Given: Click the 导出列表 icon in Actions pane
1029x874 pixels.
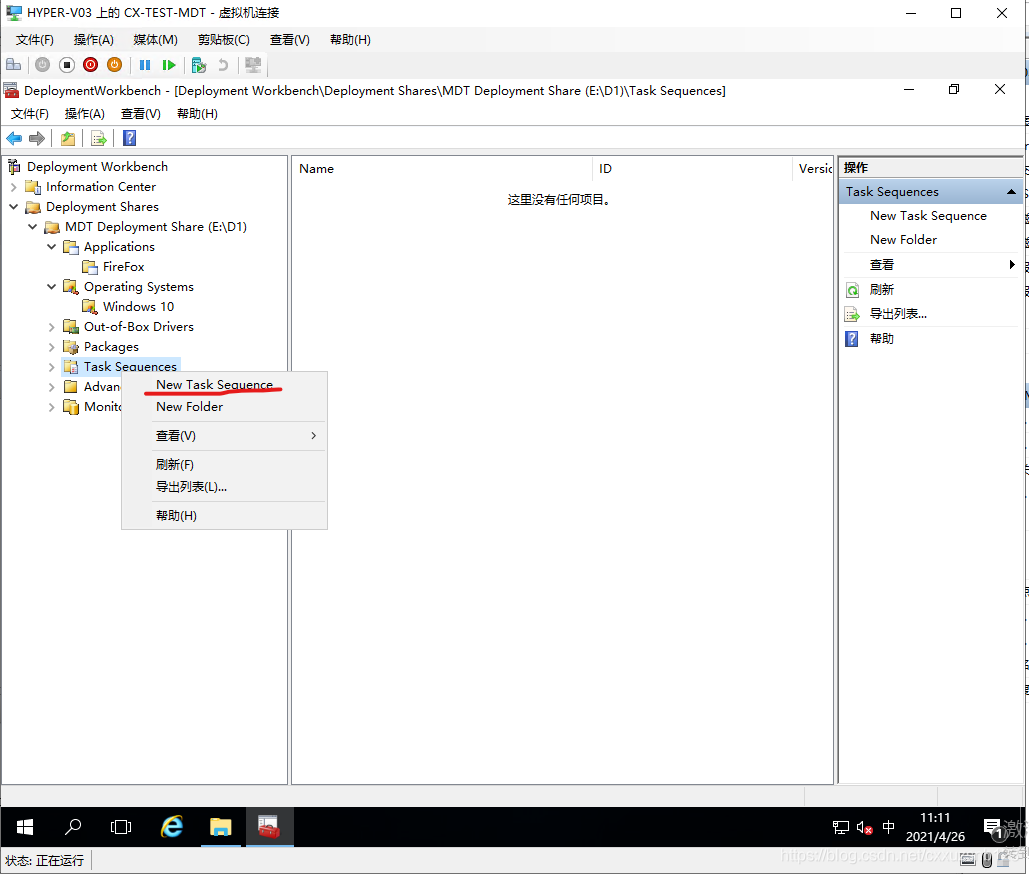Looking at the screenshot, I should (852, 314).
